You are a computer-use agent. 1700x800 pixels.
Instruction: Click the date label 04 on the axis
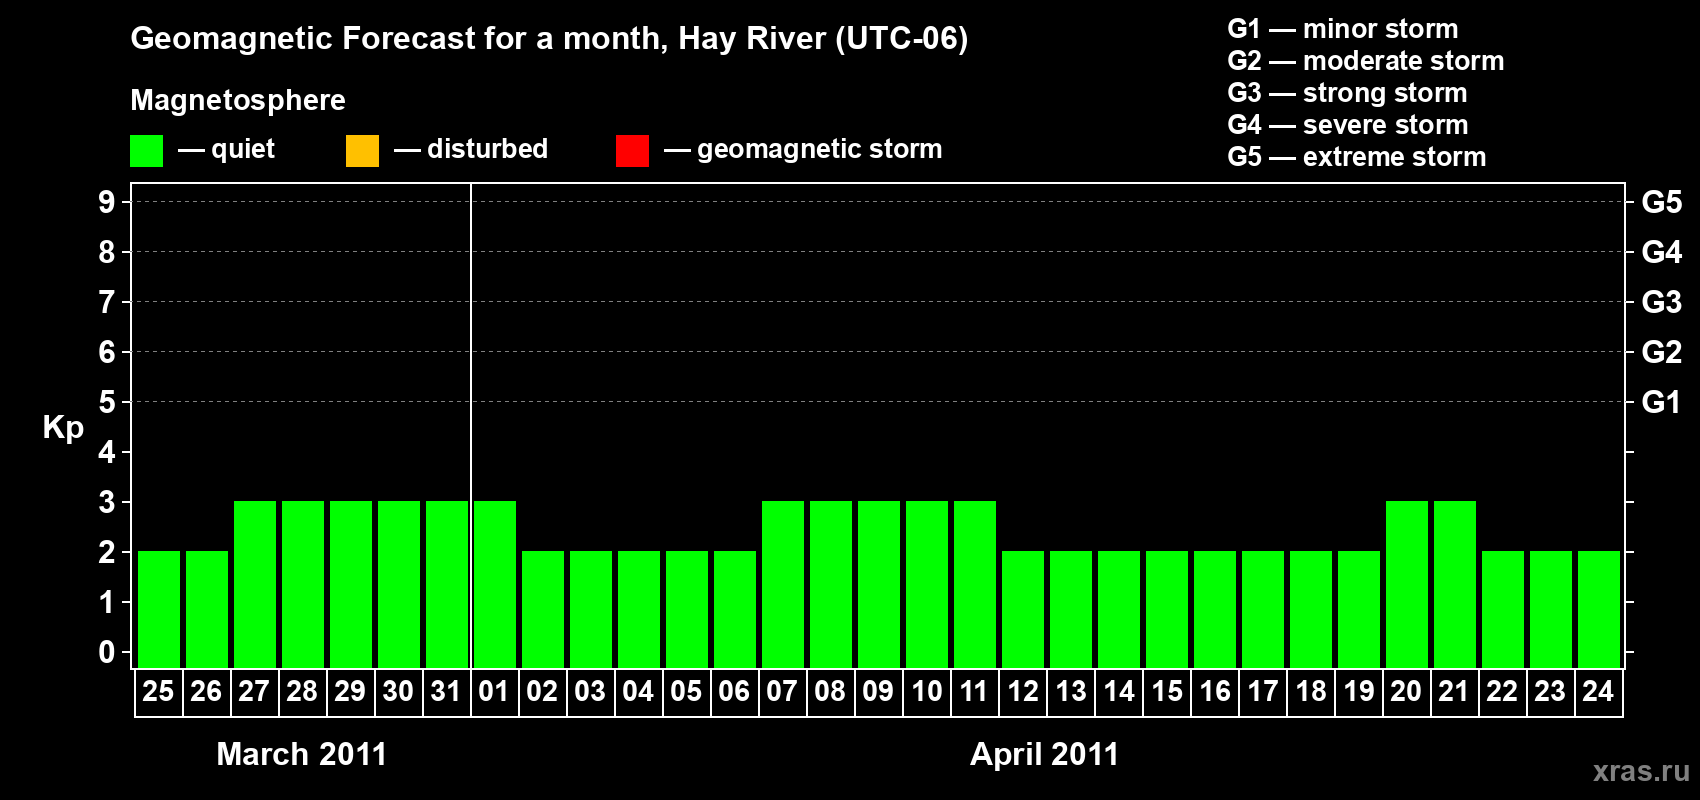[638, 691]
